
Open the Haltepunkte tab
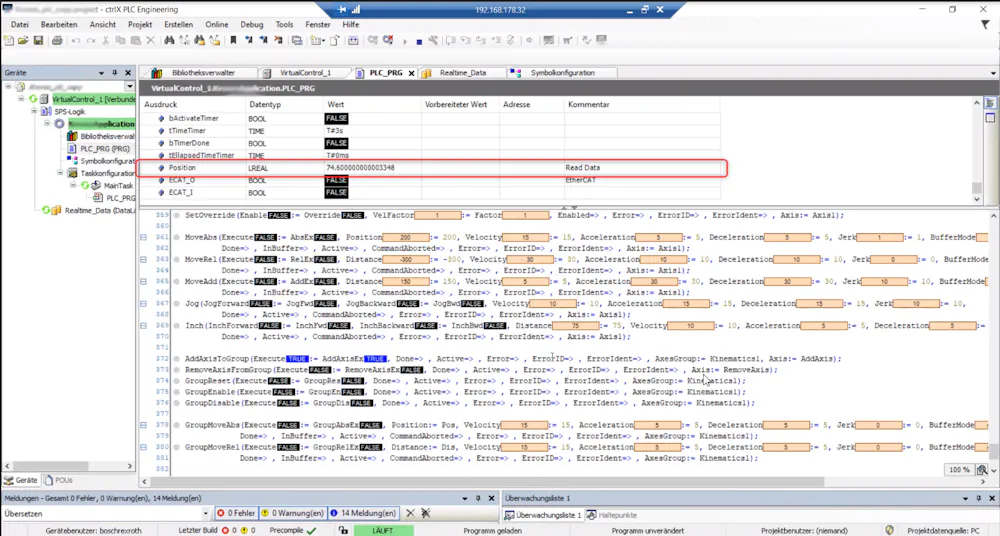click(x=612, y=515)
